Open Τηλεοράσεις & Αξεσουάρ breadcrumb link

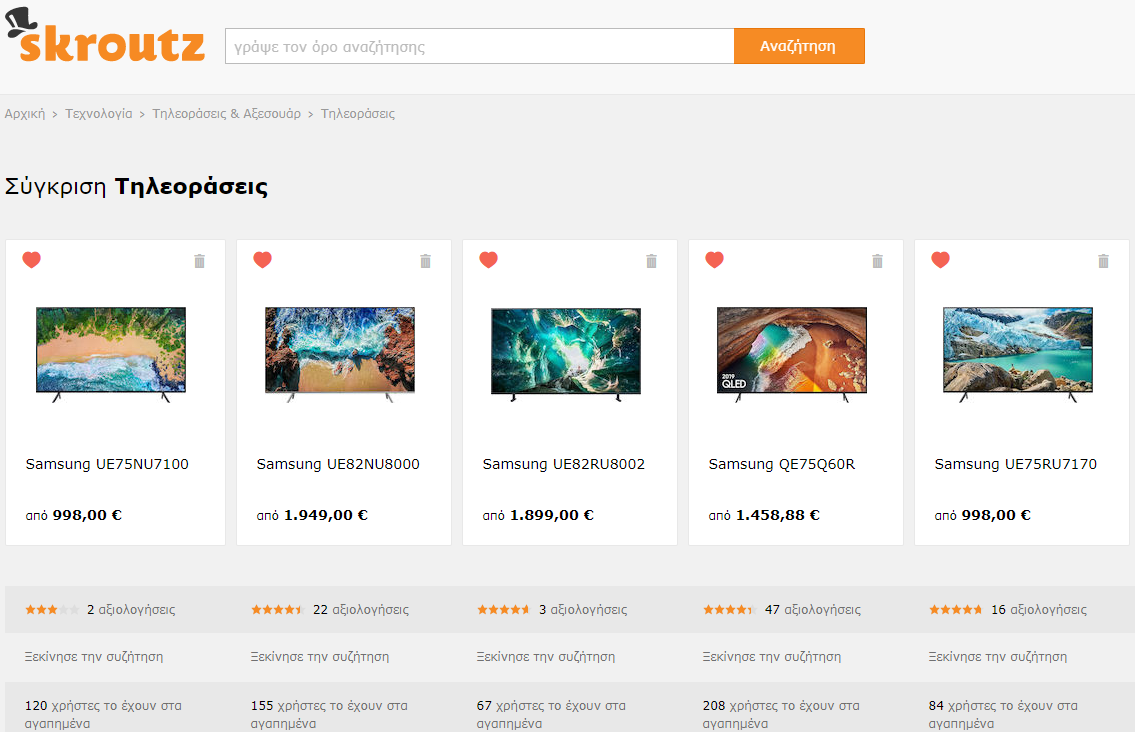226,114
